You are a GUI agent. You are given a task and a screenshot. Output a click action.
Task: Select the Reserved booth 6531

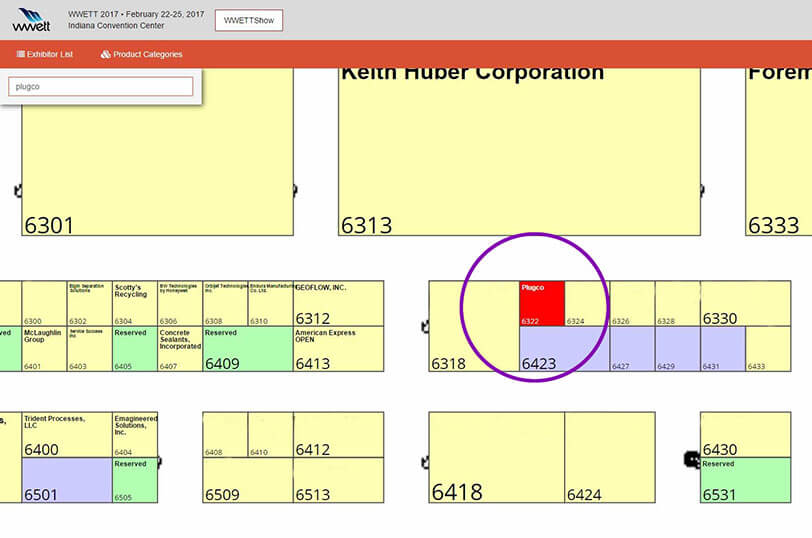coord(745,480)
